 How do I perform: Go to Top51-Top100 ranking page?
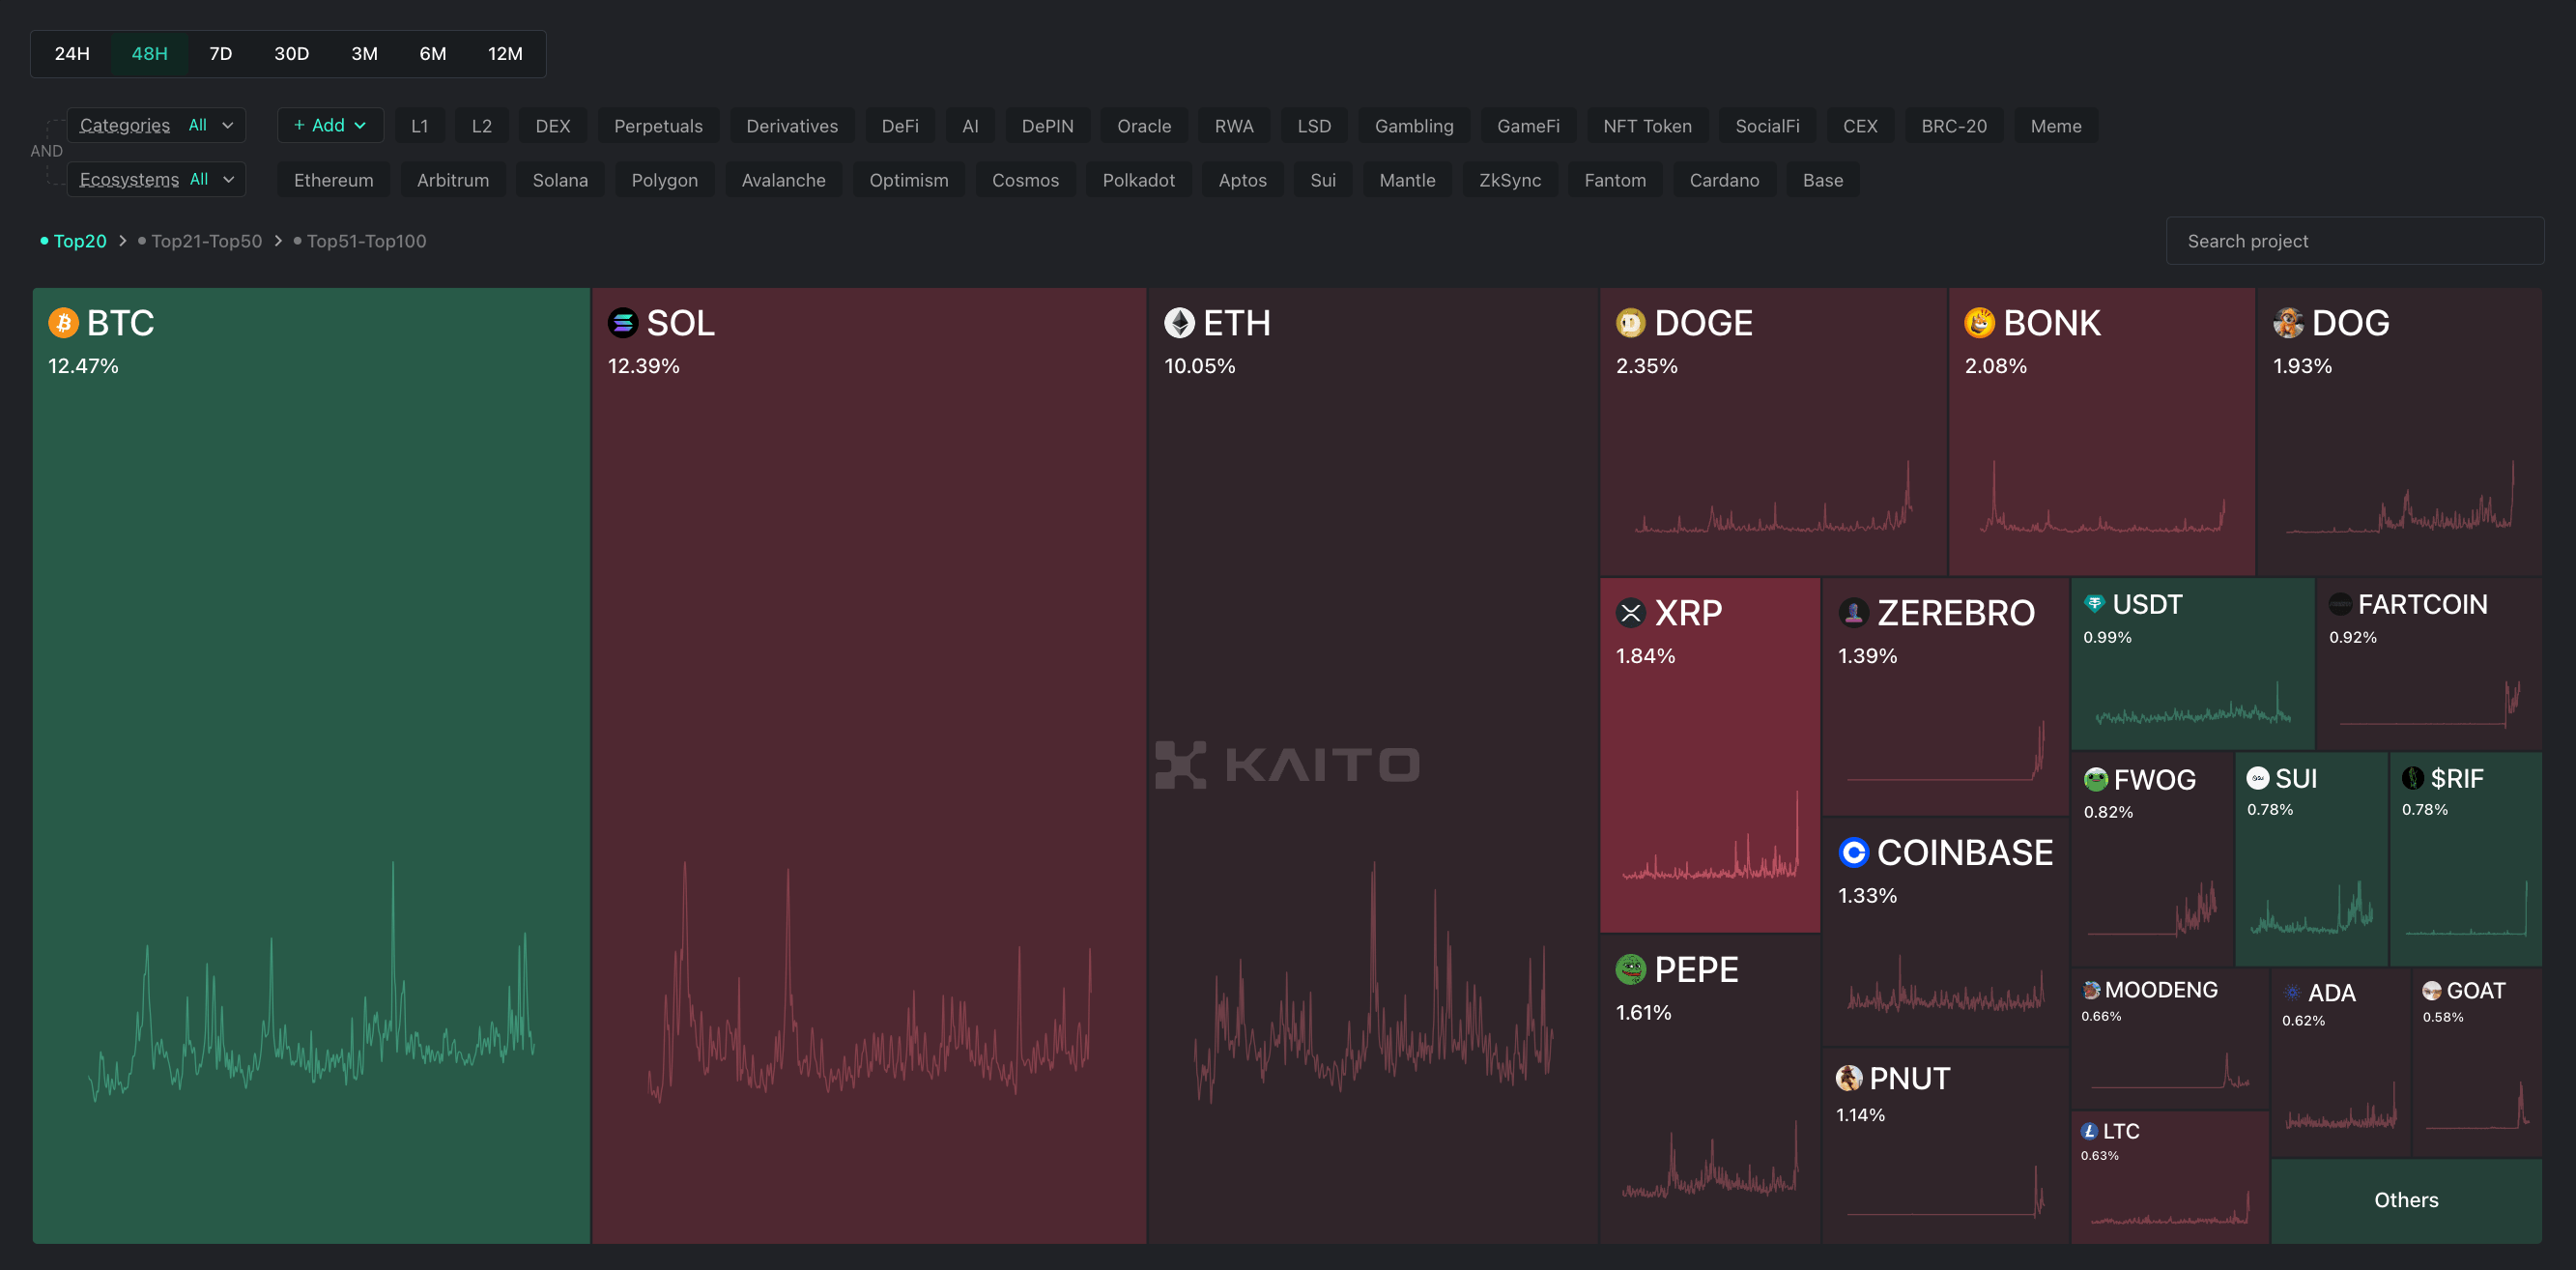click(360, 241)
